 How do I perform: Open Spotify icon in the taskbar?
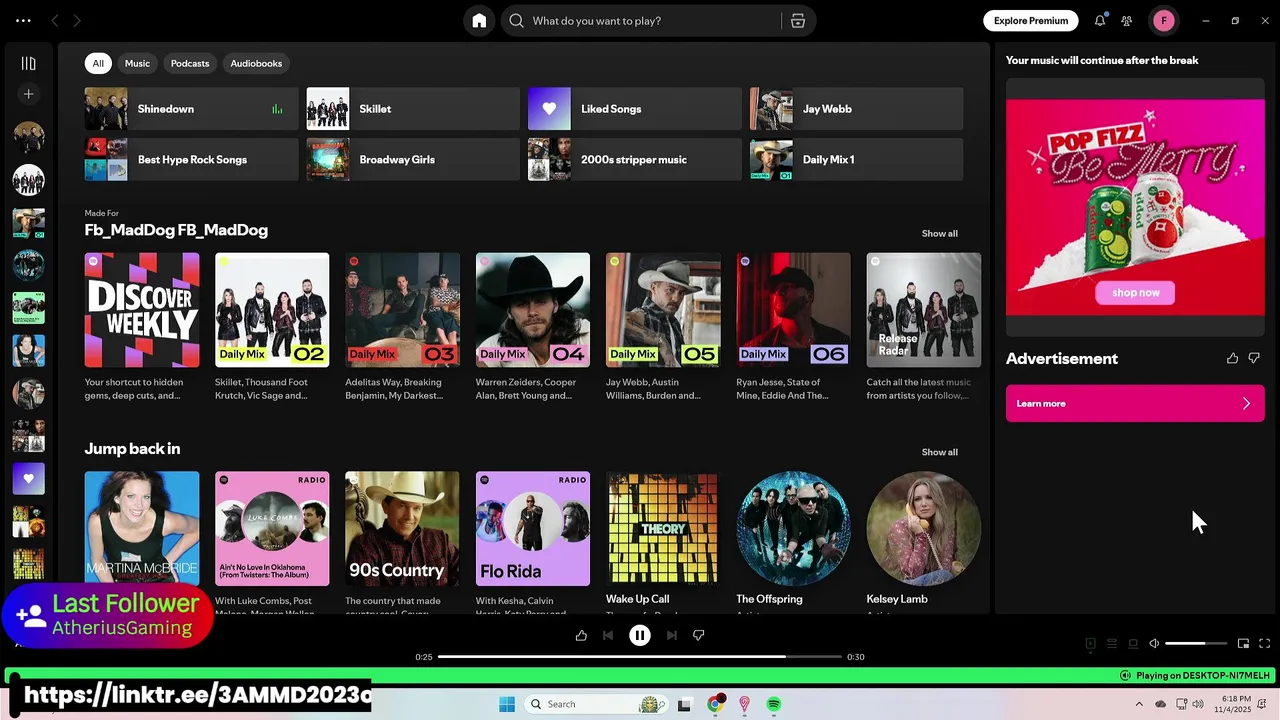coord(774,704)
